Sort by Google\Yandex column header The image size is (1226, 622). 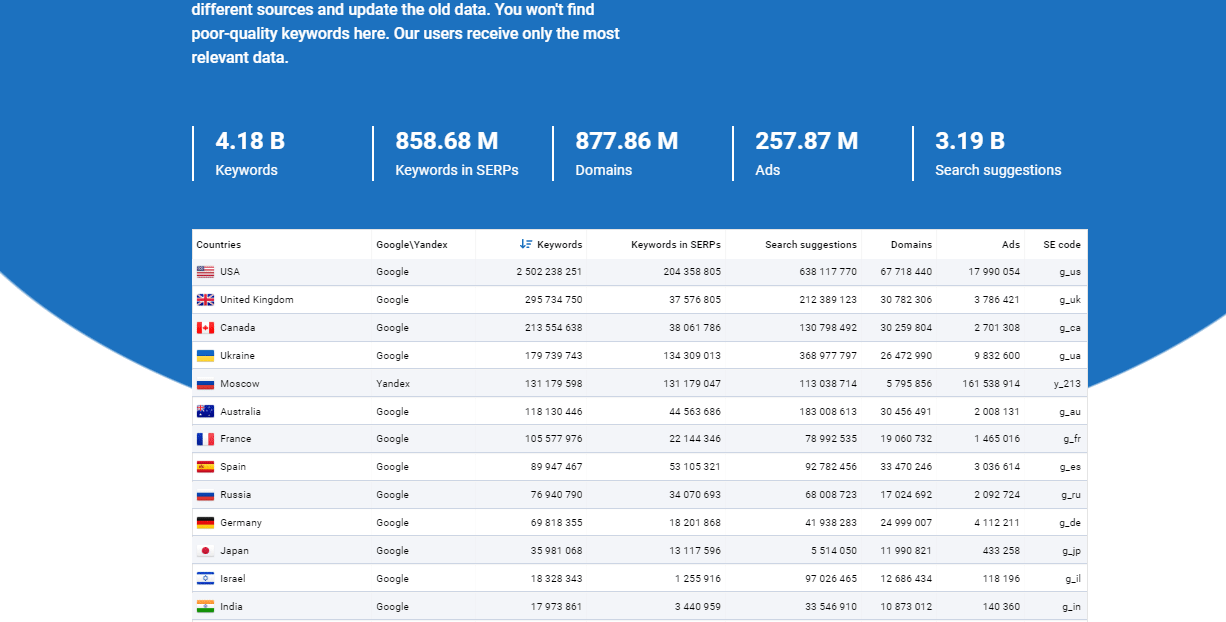[x=412, y=245]
